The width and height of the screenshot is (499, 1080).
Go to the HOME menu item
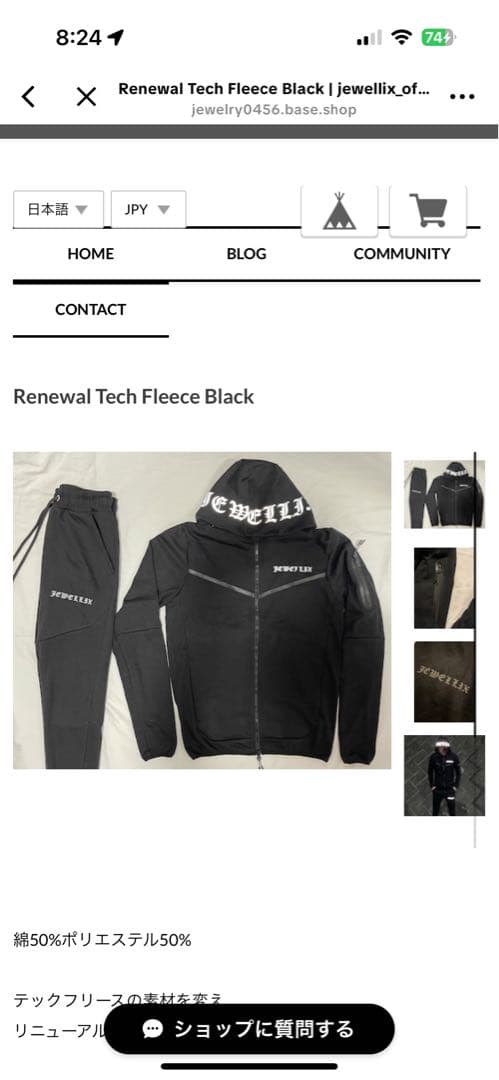click(91, 253)
